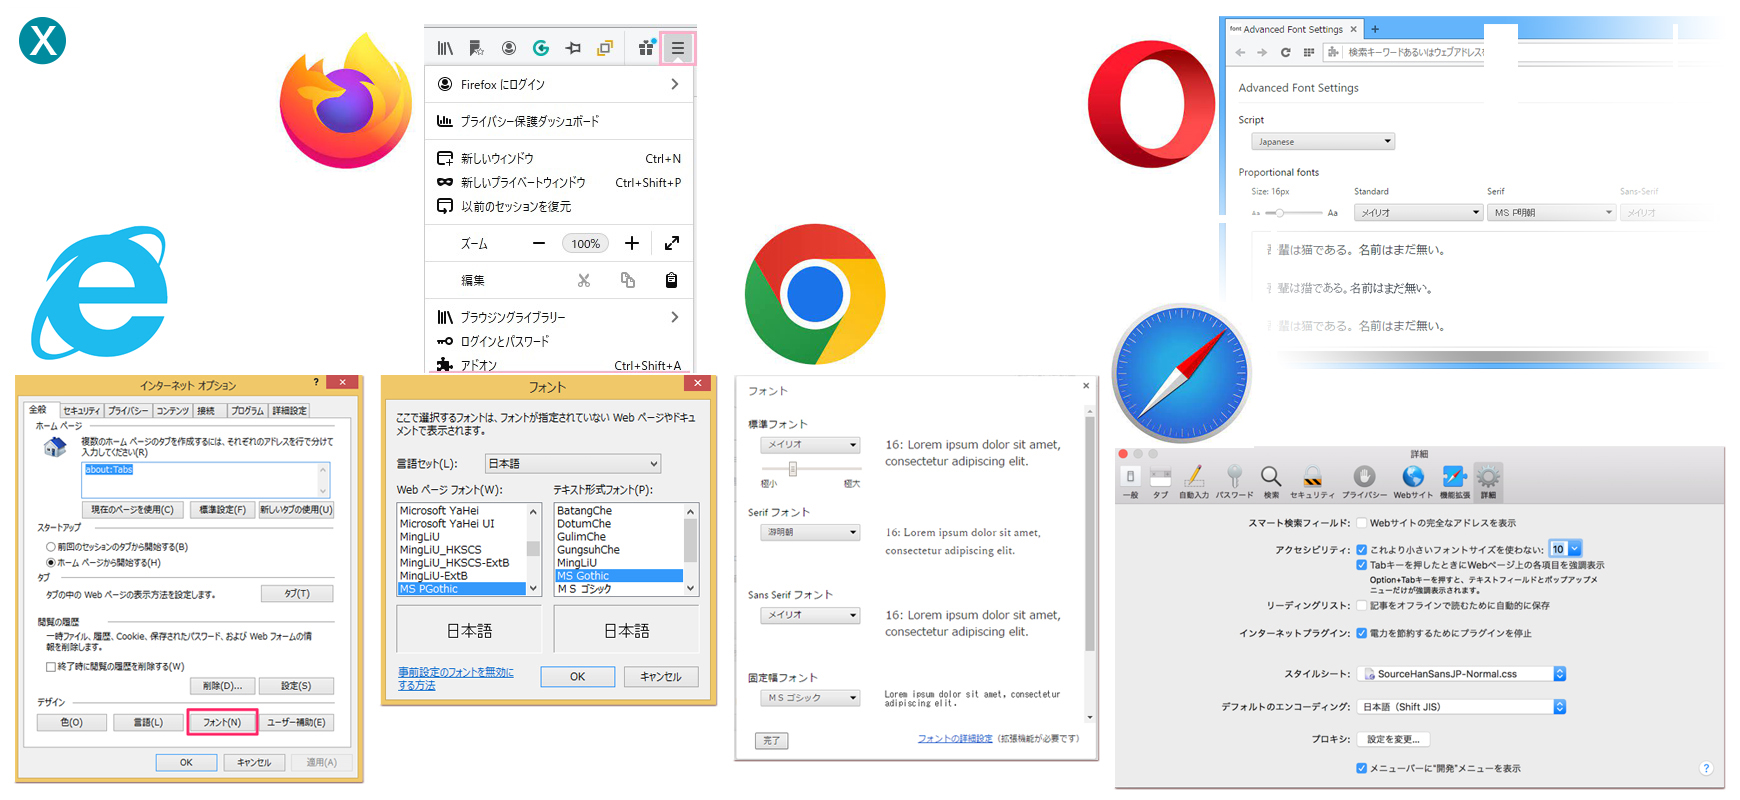Open Opera Script Japanese dropdown
The image size is (1740, 800).
[x=1323, y=142]
